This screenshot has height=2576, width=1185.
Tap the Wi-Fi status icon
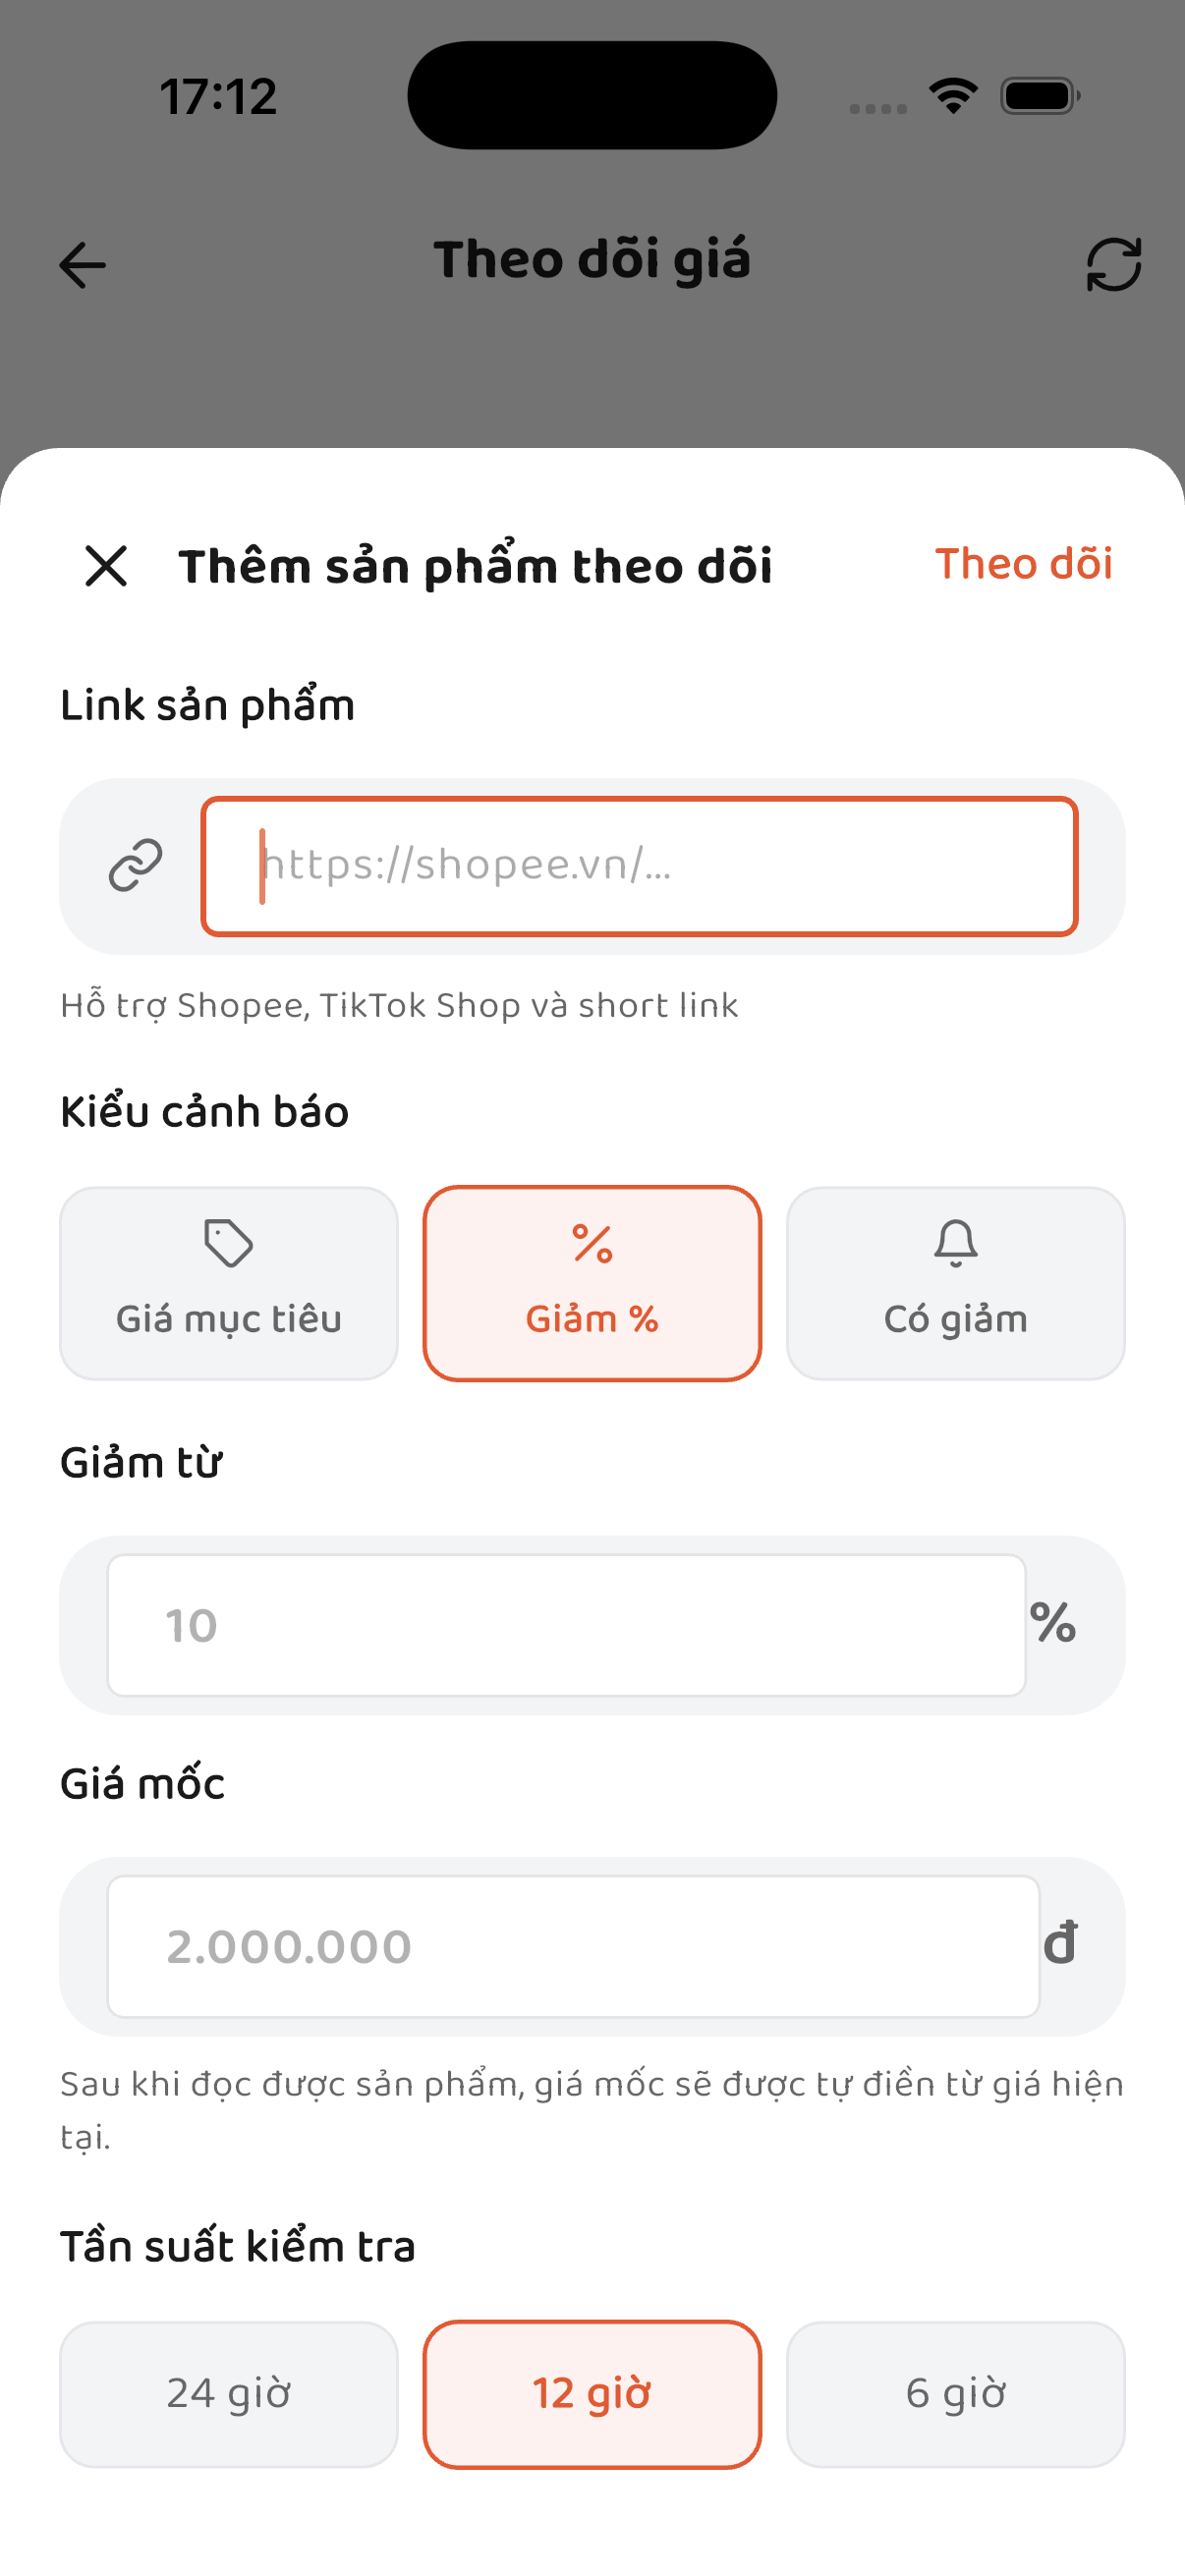pyautogui.click(x=953, y=96)
